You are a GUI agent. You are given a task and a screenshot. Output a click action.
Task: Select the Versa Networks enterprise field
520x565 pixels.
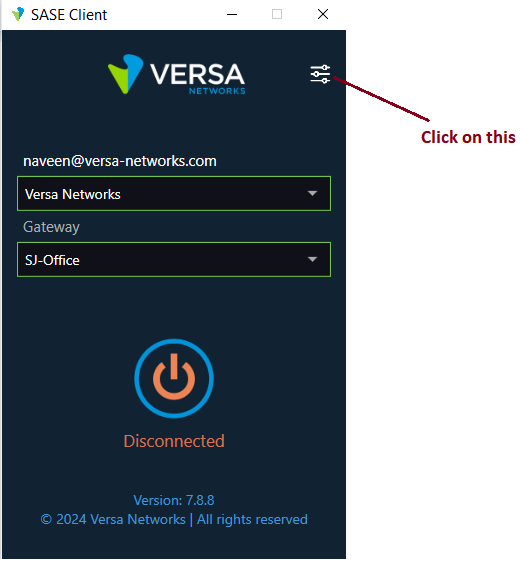pos(174,193)
